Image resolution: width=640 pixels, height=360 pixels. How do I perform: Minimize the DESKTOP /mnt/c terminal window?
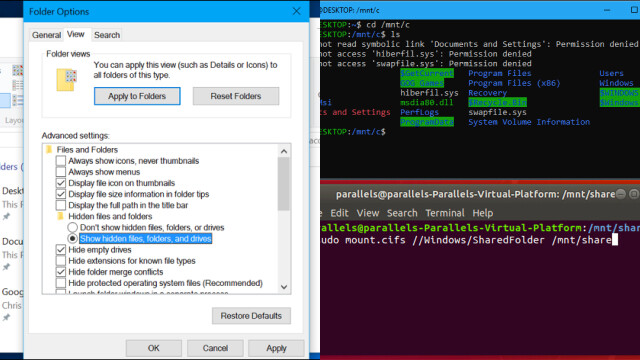click(x=607, y=10)
